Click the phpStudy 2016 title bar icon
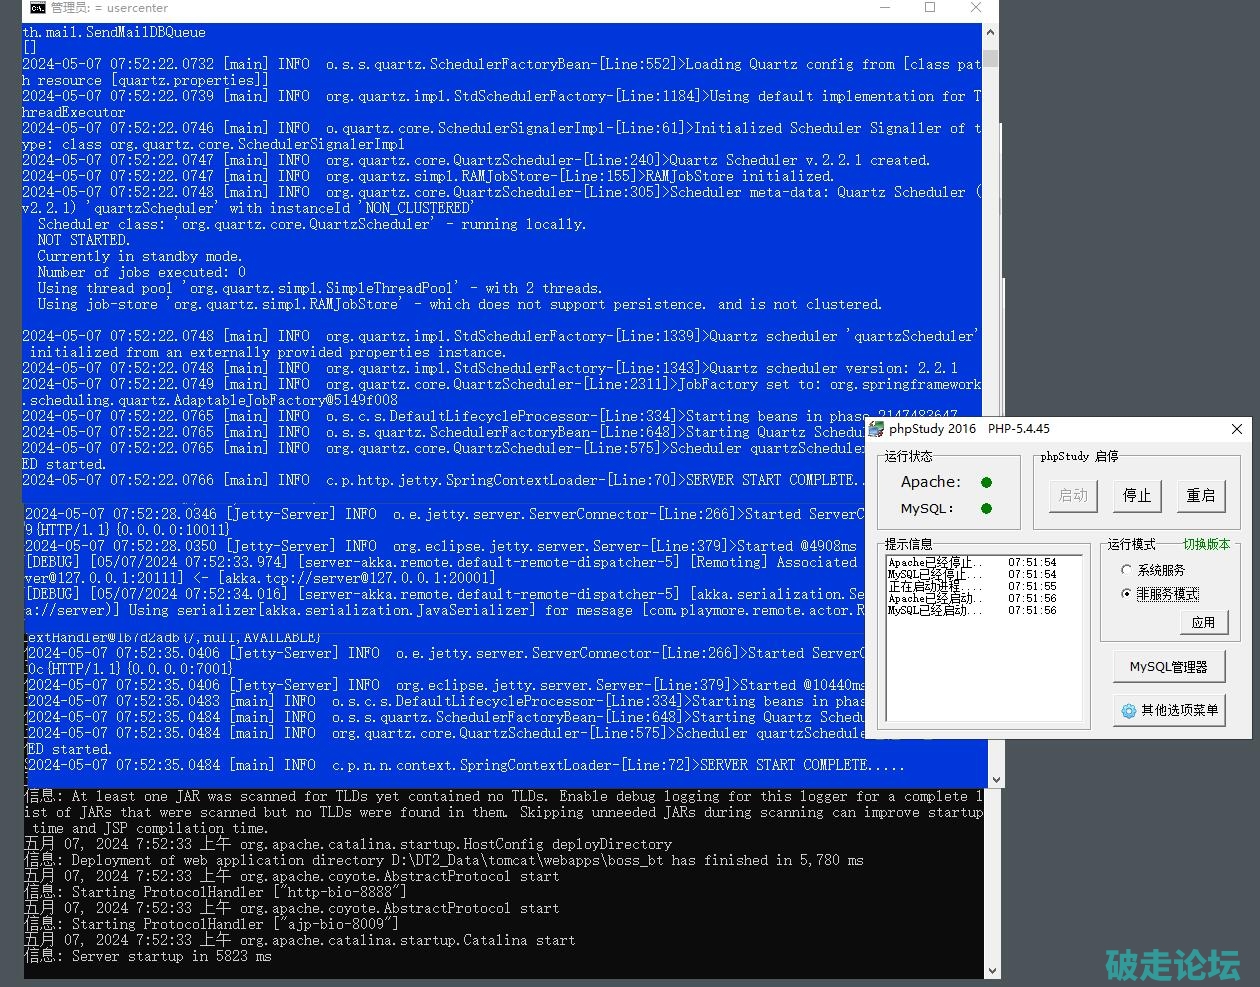Viewport: 1260px width, 987px height. pyautogui.click(x=877, y=429)
